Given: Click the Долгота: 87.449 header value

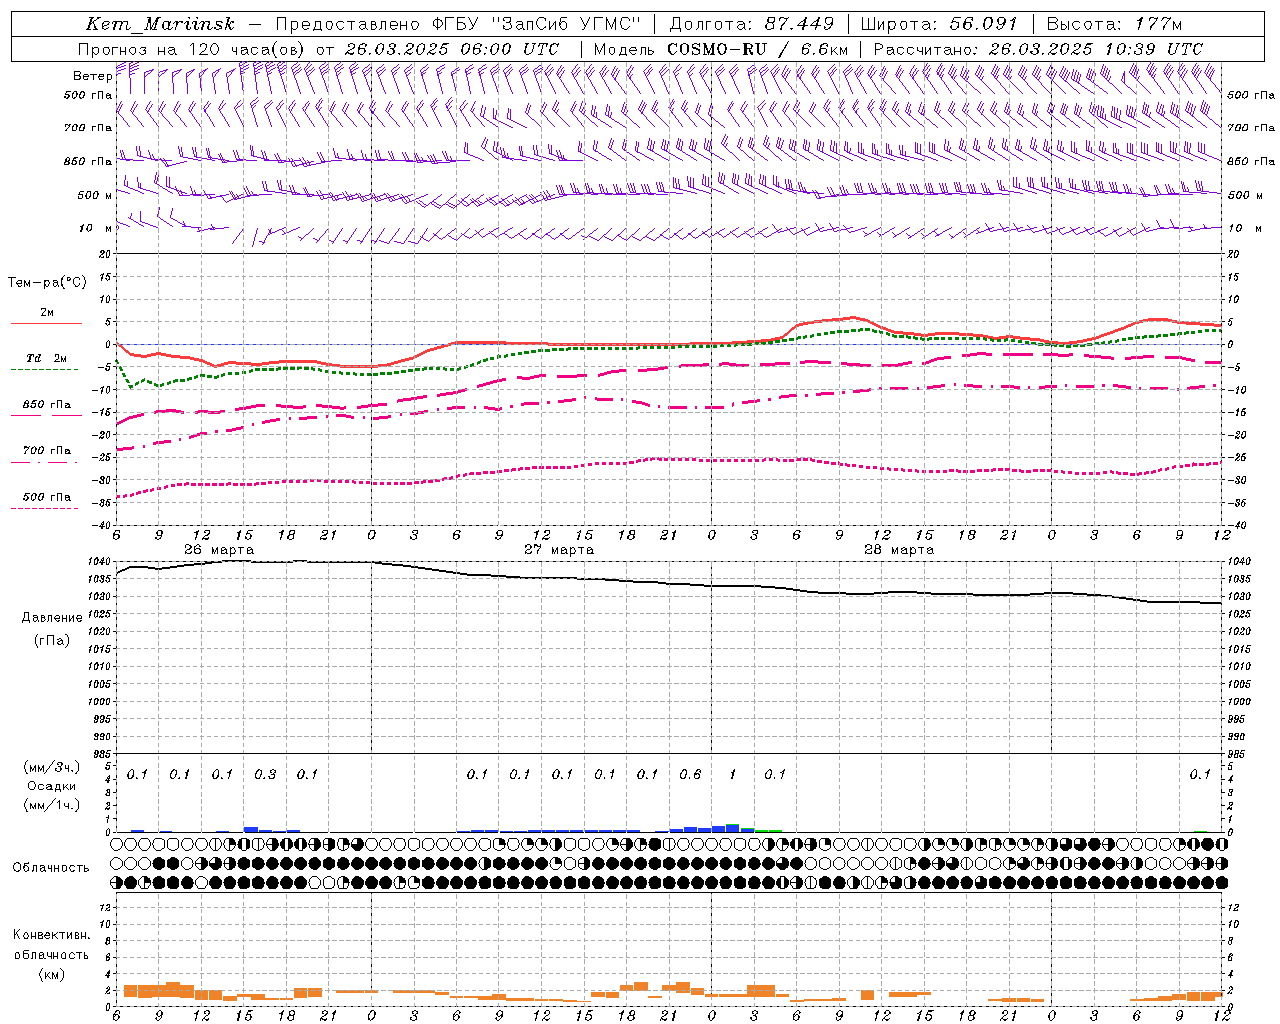Looking at the screenshot, I should (752, 24).
